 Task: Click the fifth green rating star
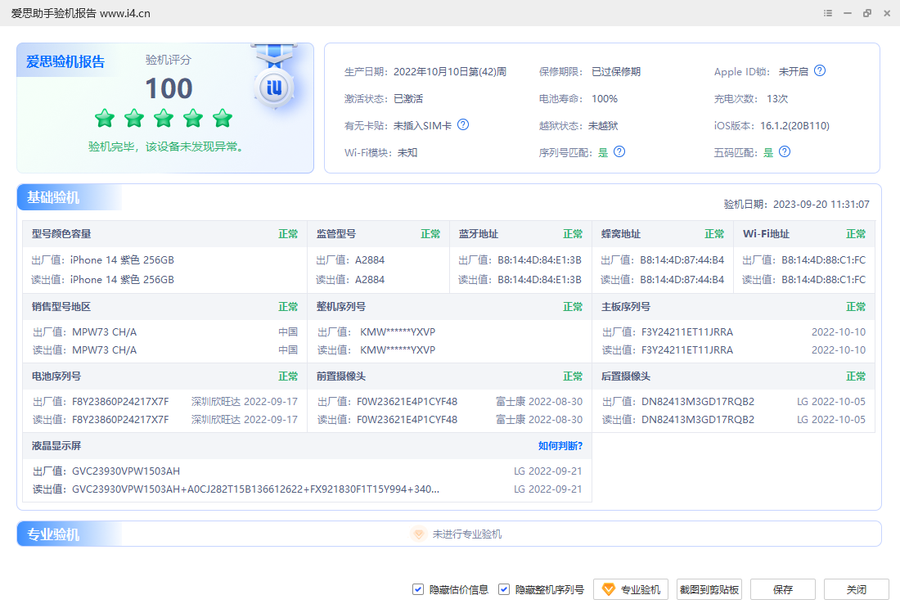coord(222,119)
